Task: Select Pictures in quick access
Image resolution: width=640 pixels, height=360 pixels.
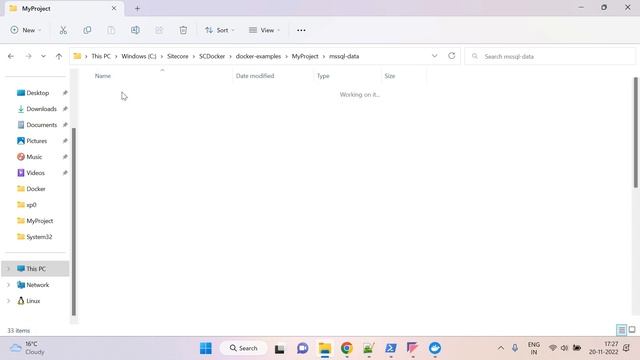Action: [x=37, y=141]
